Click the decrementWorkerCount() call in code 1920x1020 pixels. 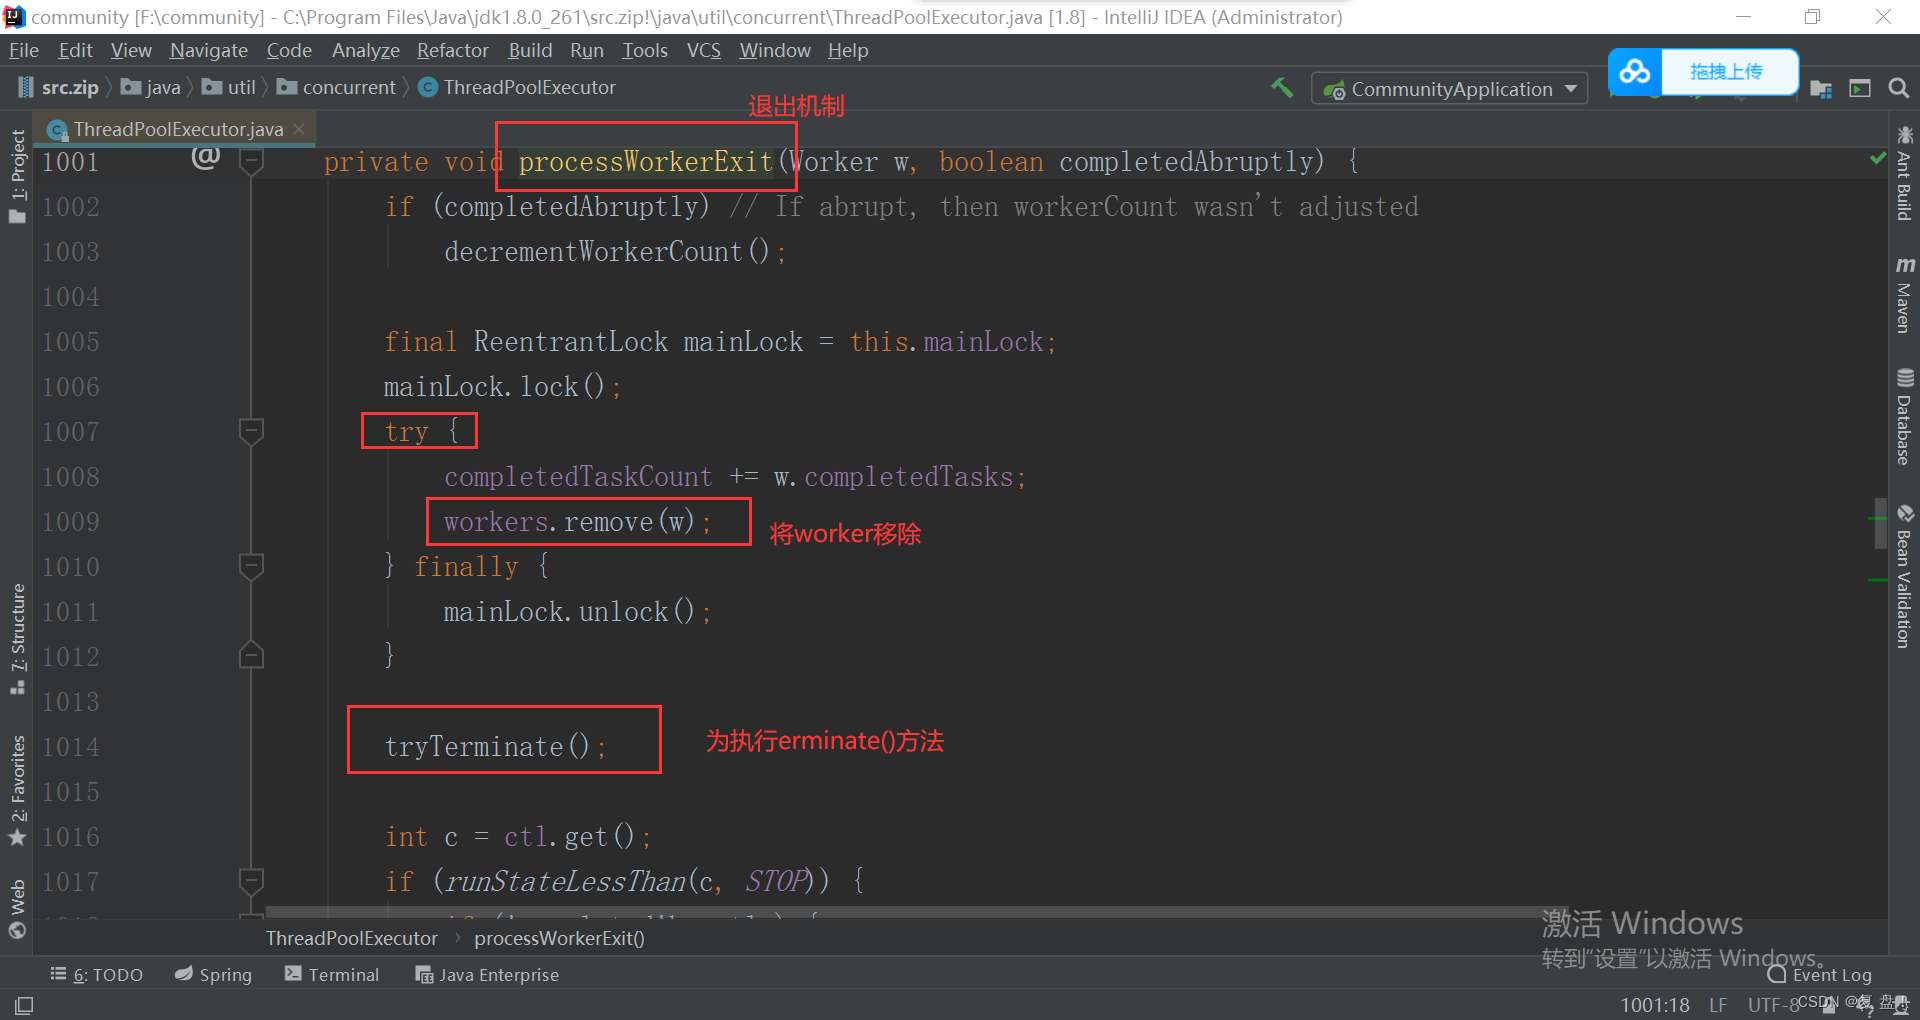615,251
